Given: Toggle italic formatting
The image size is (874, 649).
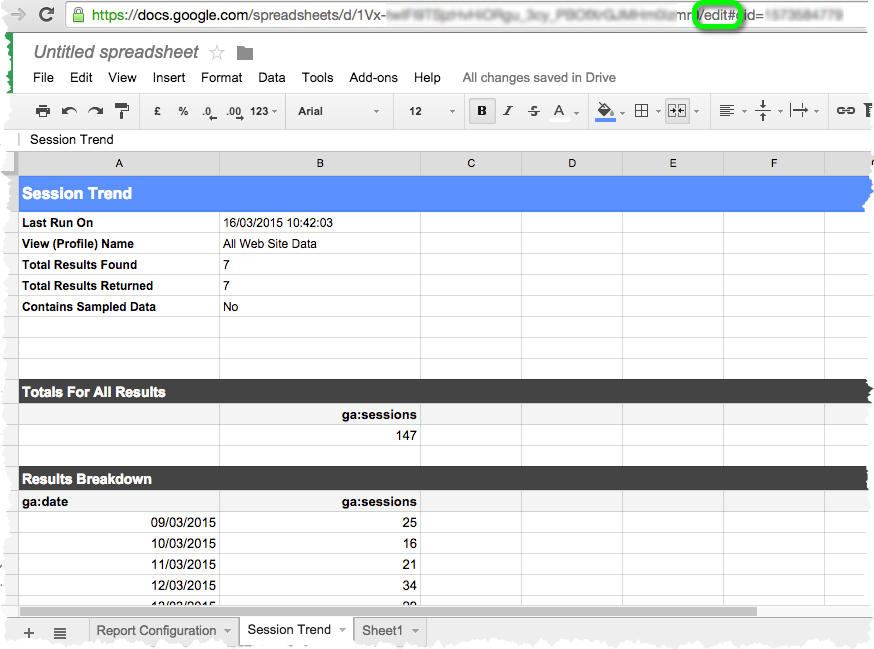Looking at the screenshot, I should (x=508, y=111).
